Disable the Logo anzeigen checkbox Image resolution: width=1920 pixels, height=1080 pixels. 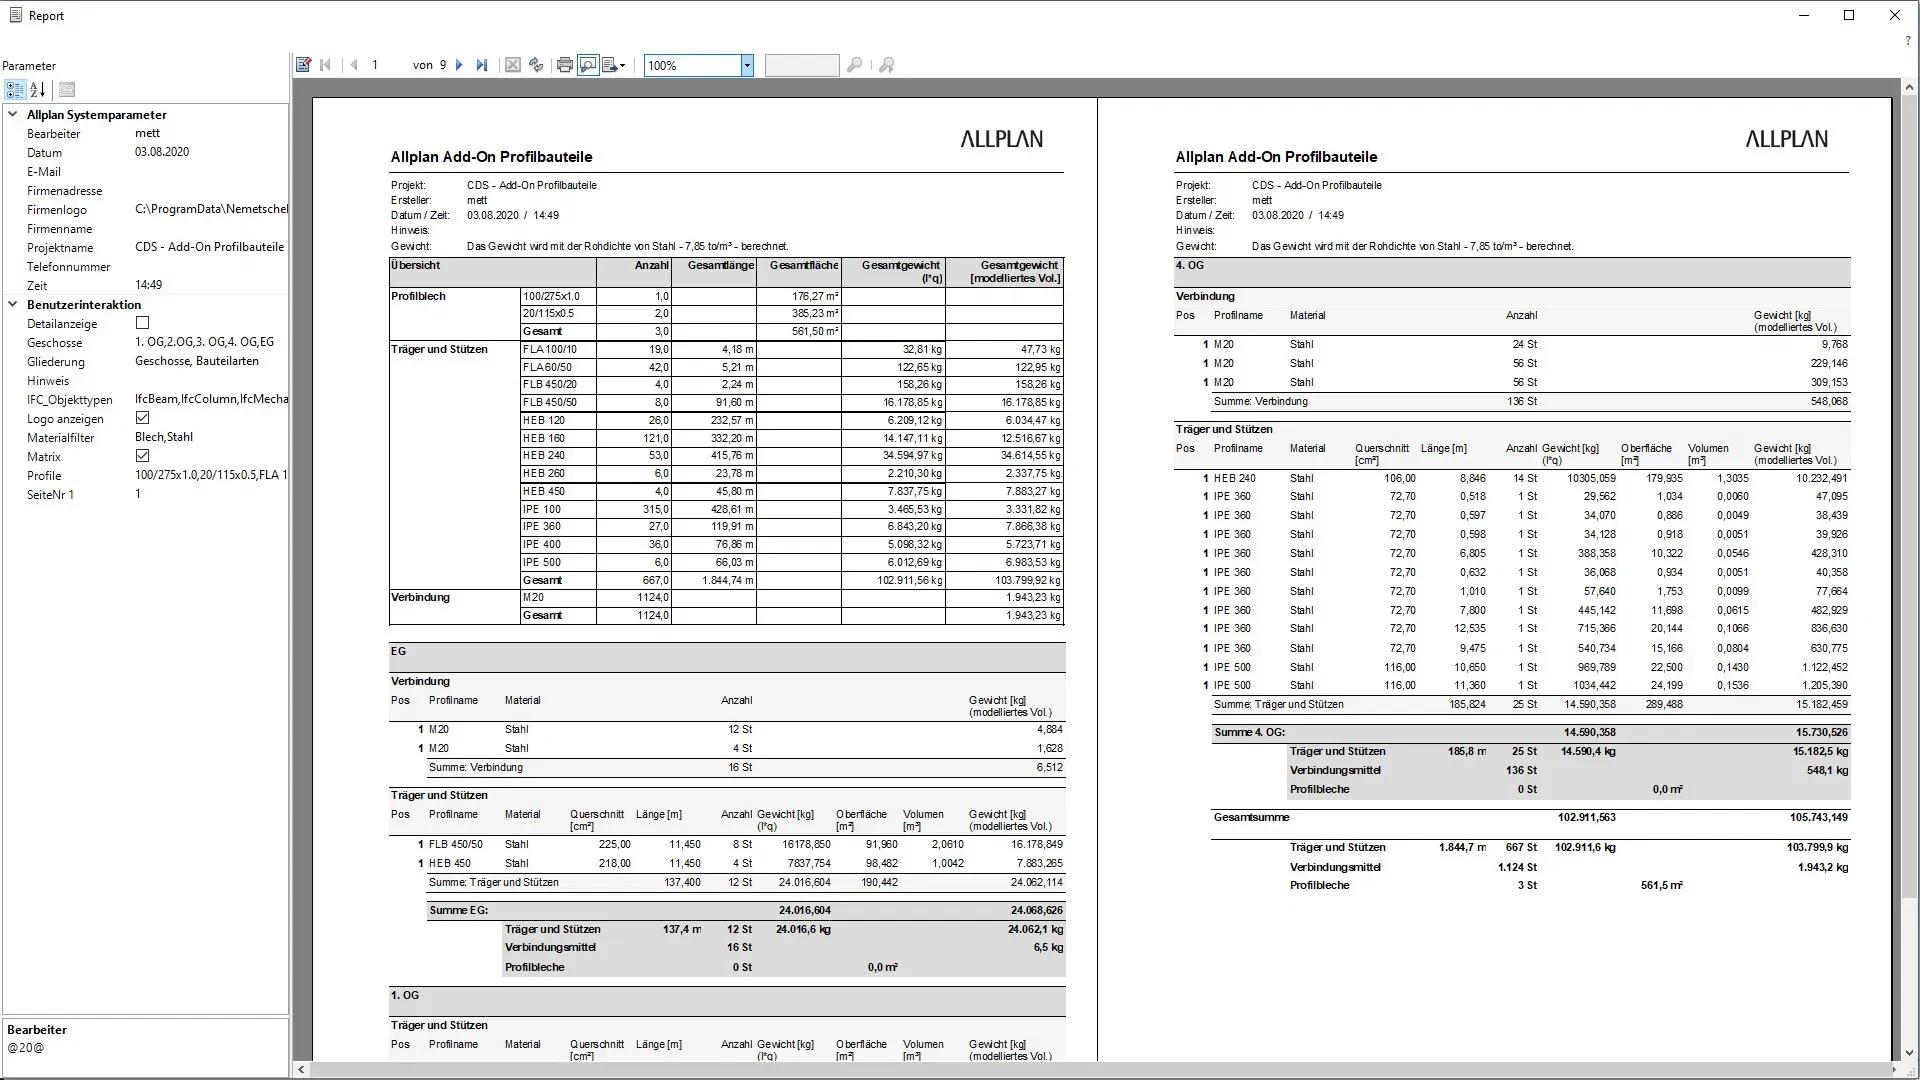click(143, 418)
